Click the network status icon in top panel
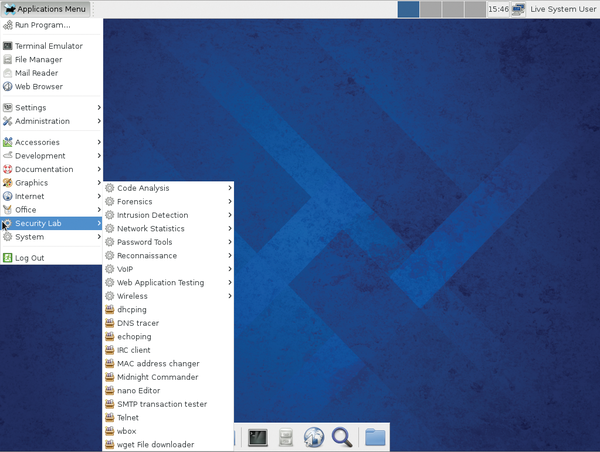This screenshot has height=452, width=600. click(519, 9)
